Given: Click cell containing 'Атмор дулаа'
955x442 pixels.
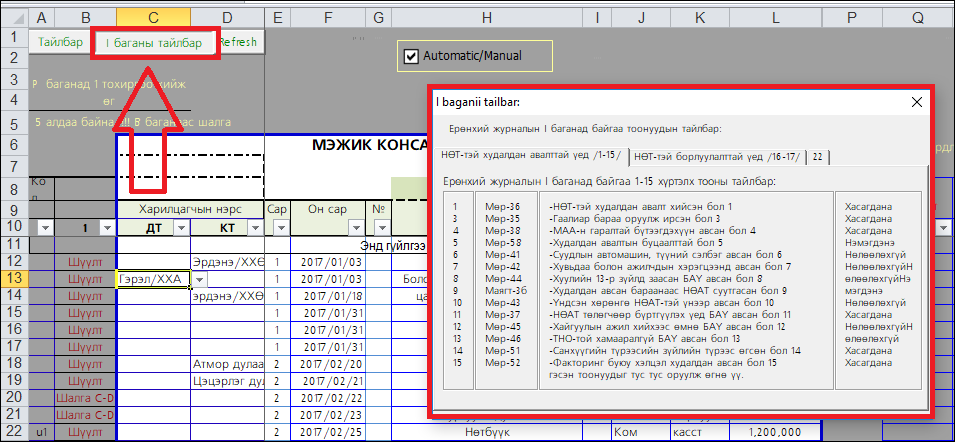Looking at the screenshot, I should point(227,364).
